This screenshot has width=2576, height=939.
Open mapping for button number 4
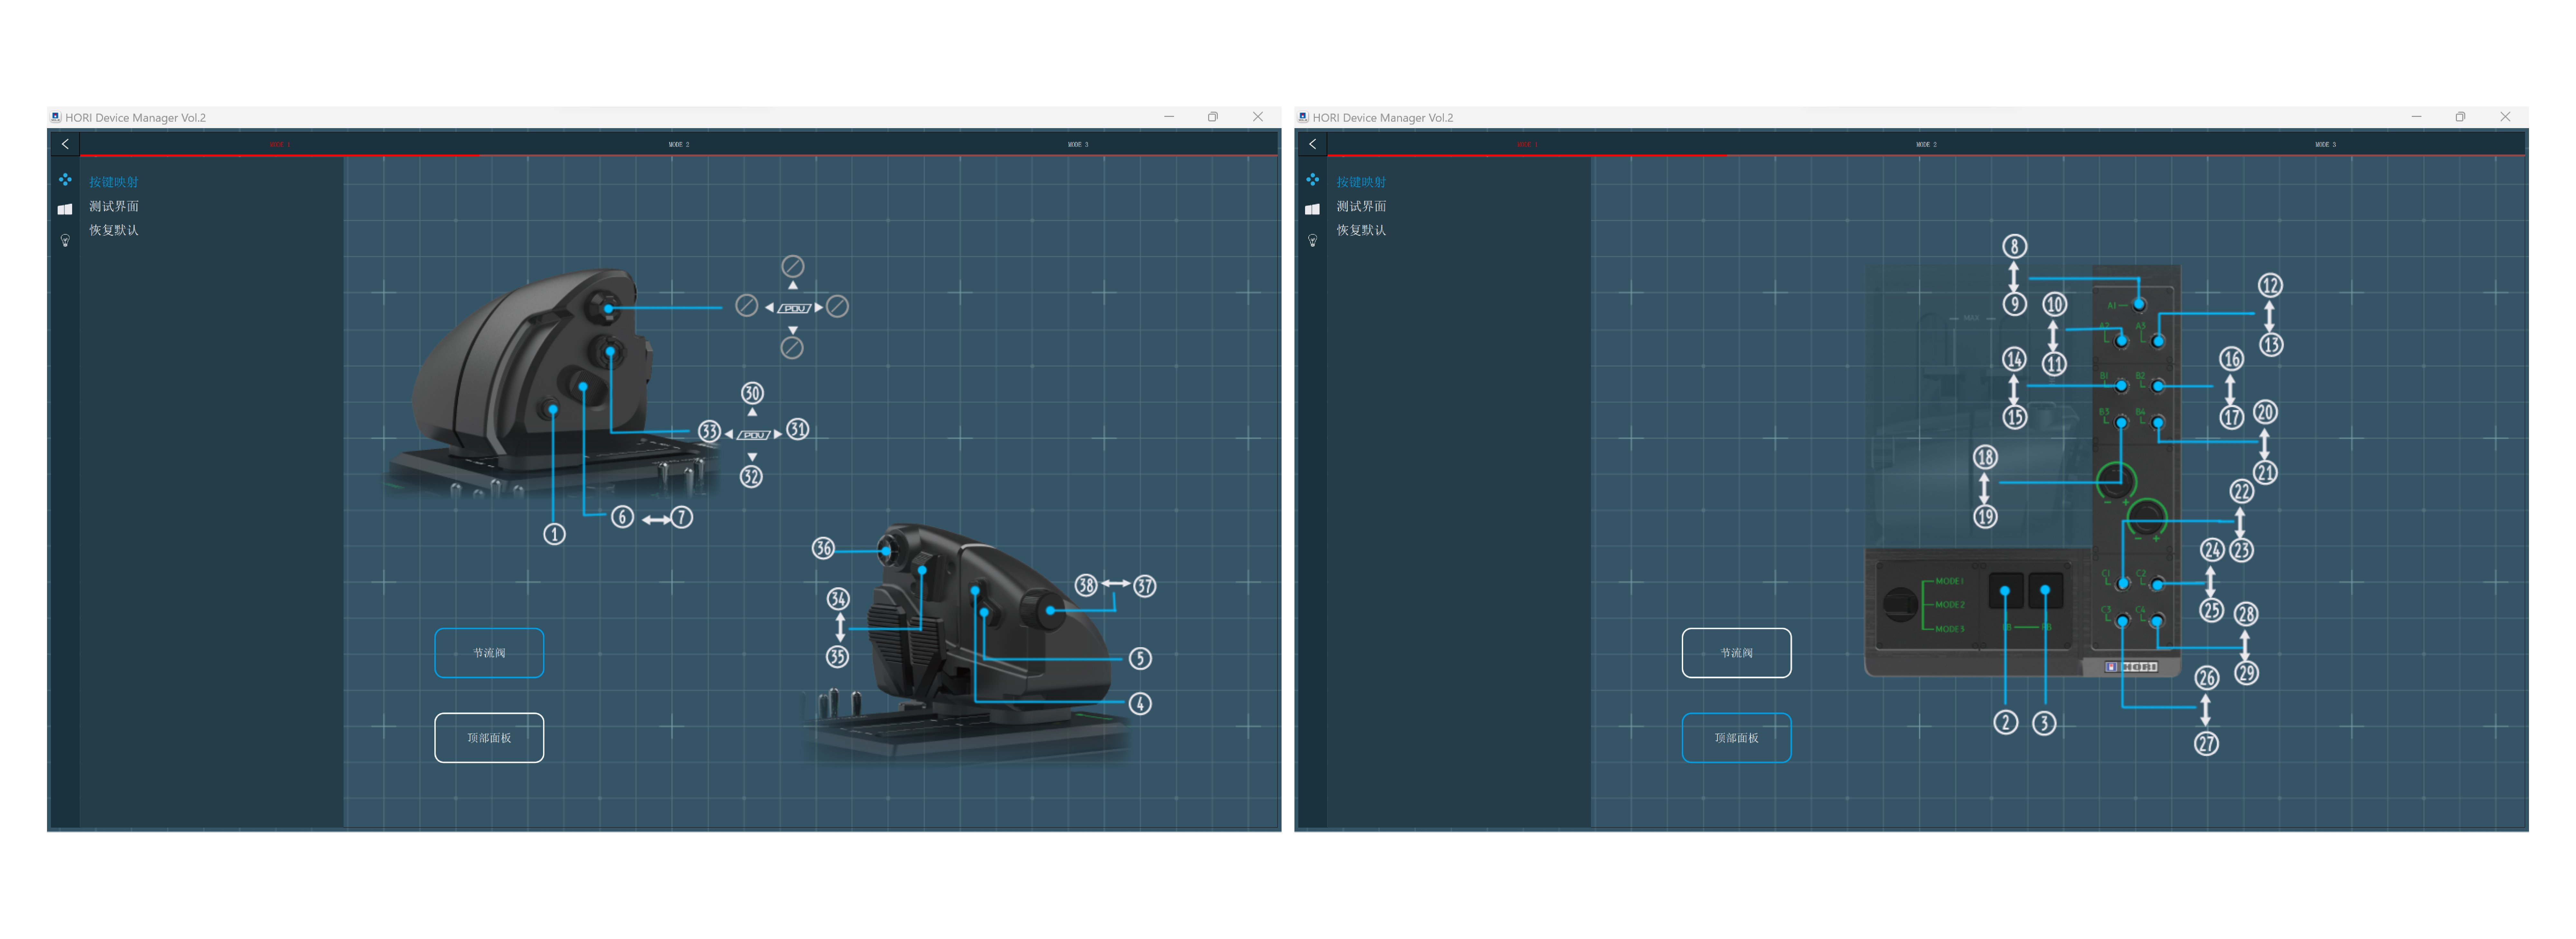[1140, 704]
